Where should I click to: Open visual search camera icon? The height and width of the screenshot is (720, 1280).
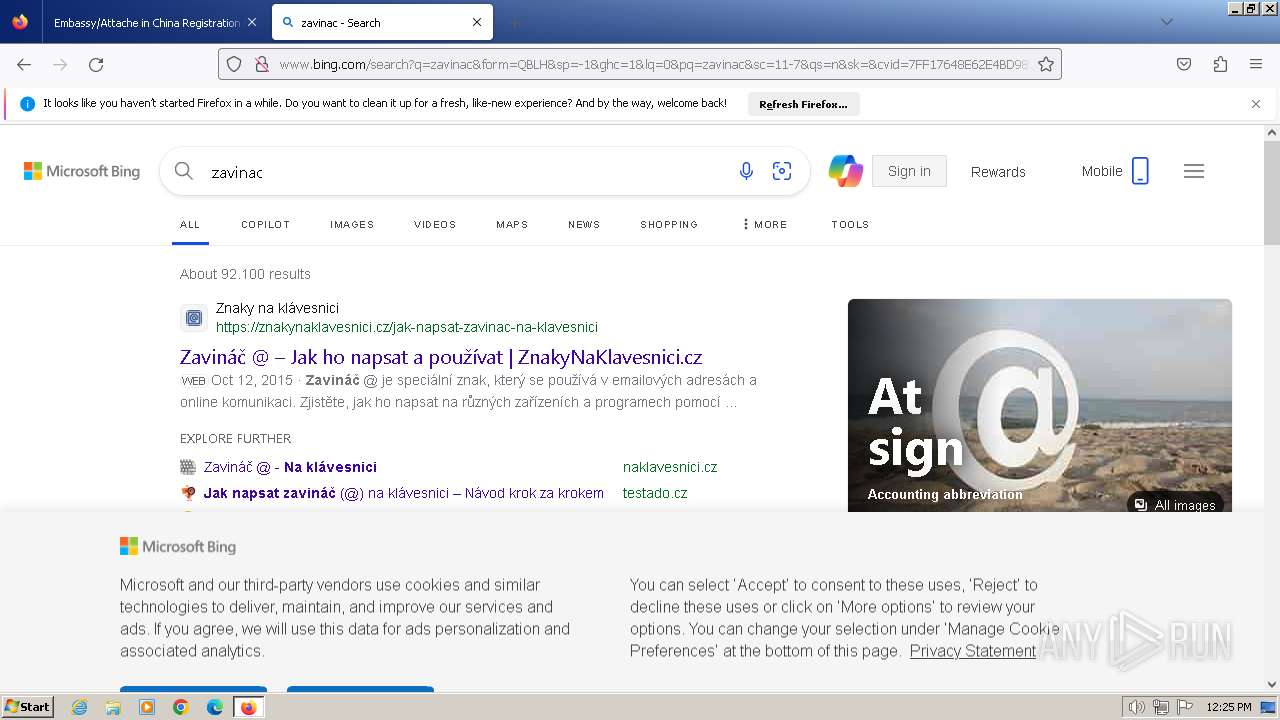[x=782, y=171]
